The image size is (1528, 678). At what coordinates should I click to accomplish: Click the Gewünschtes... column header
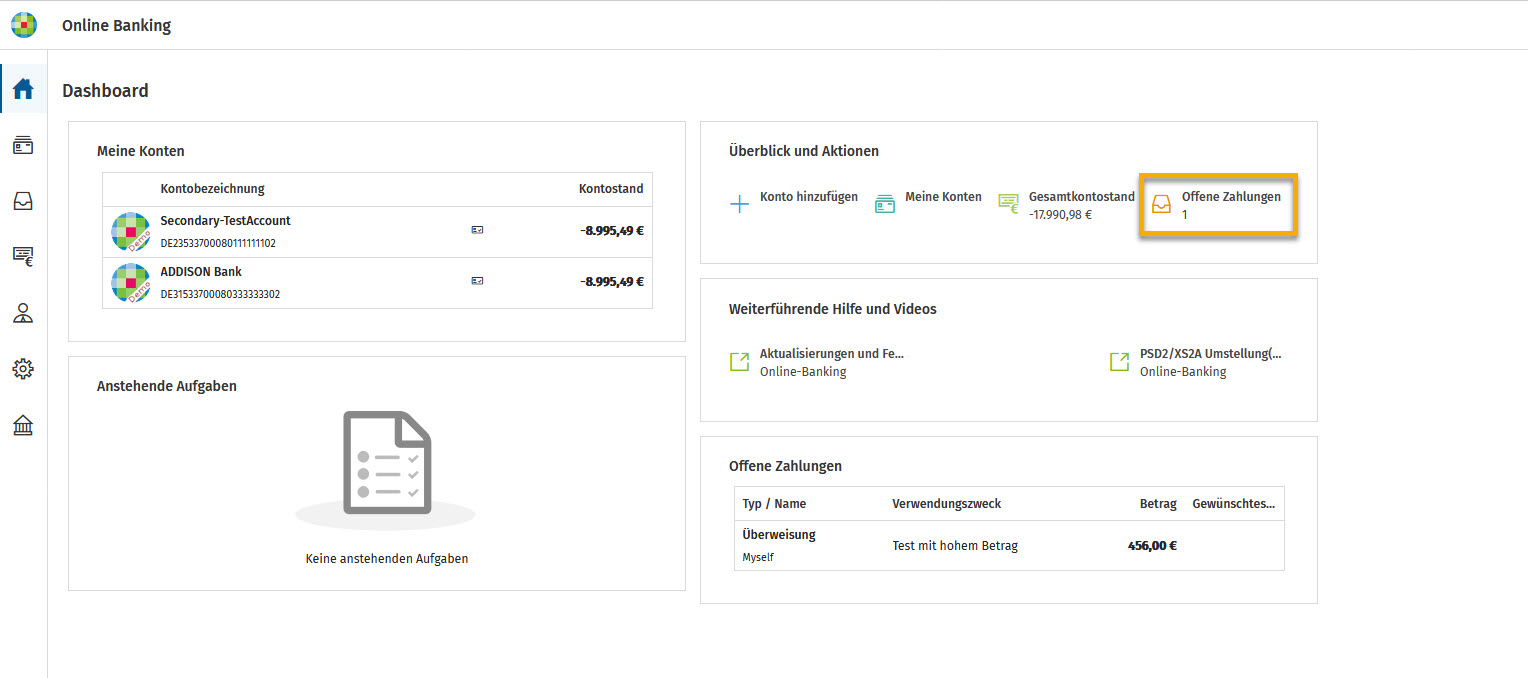click(x=1234, y=503)
